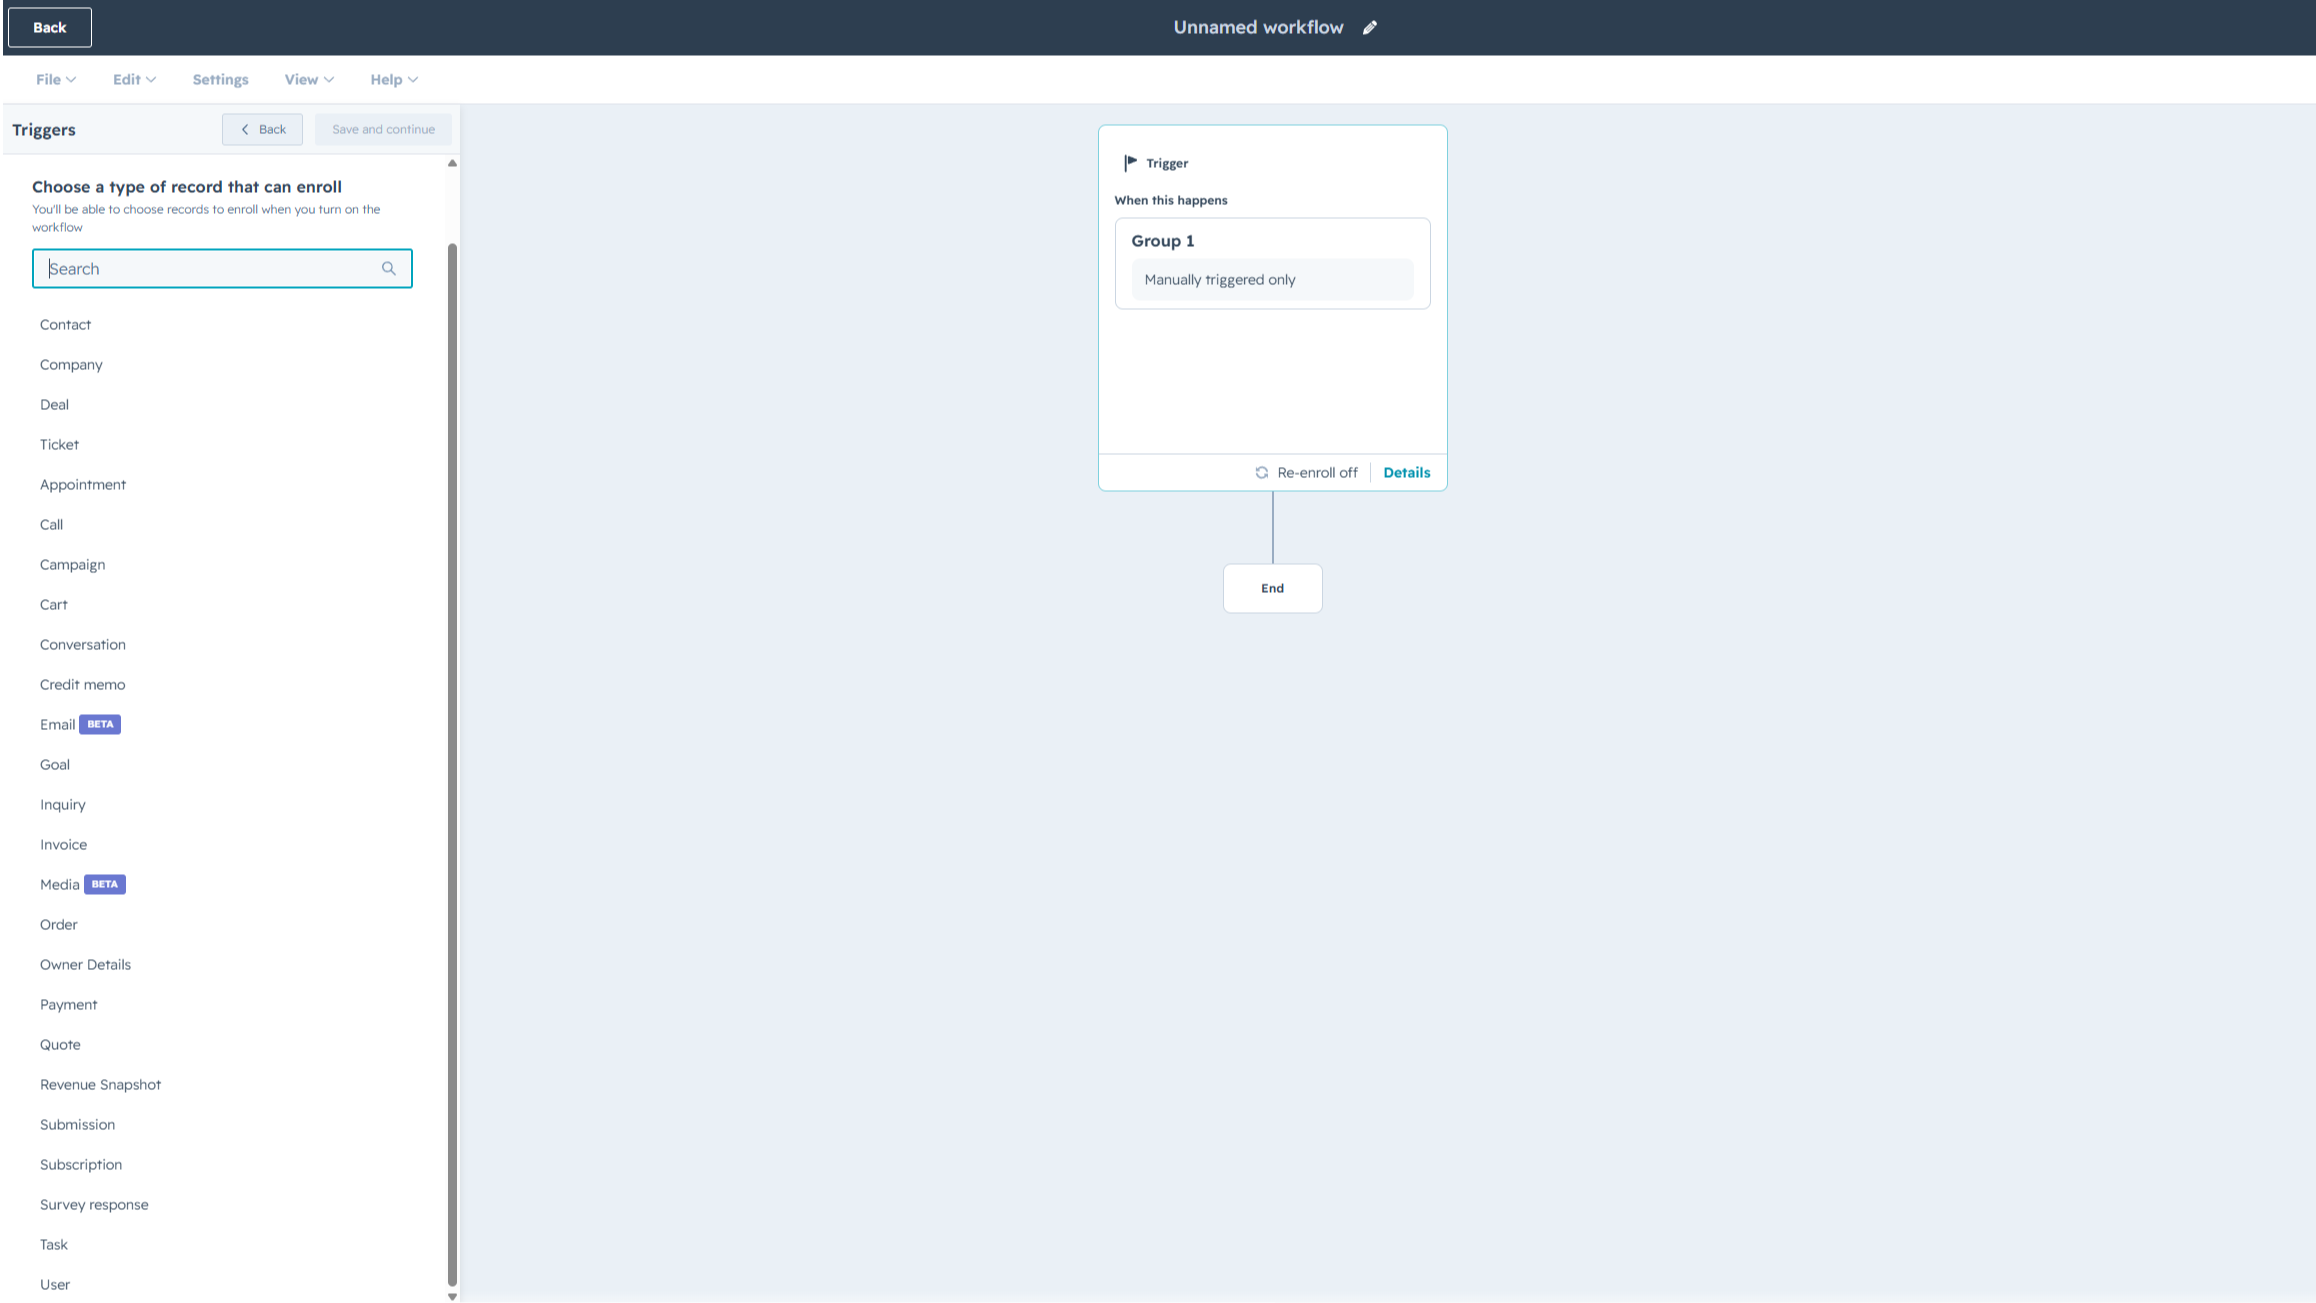The width and height of the screenshot is (2316, 1303).
Task: Choose the Email BETA record type
Action: (80, 724)
